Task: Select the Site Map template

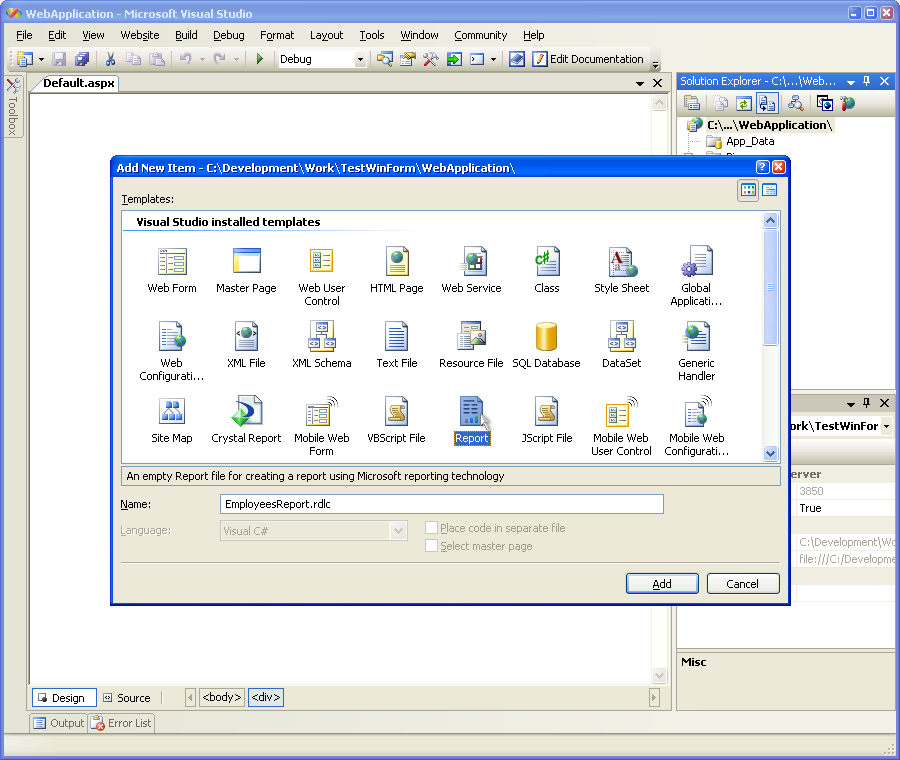Action: (x=172, y=413)
